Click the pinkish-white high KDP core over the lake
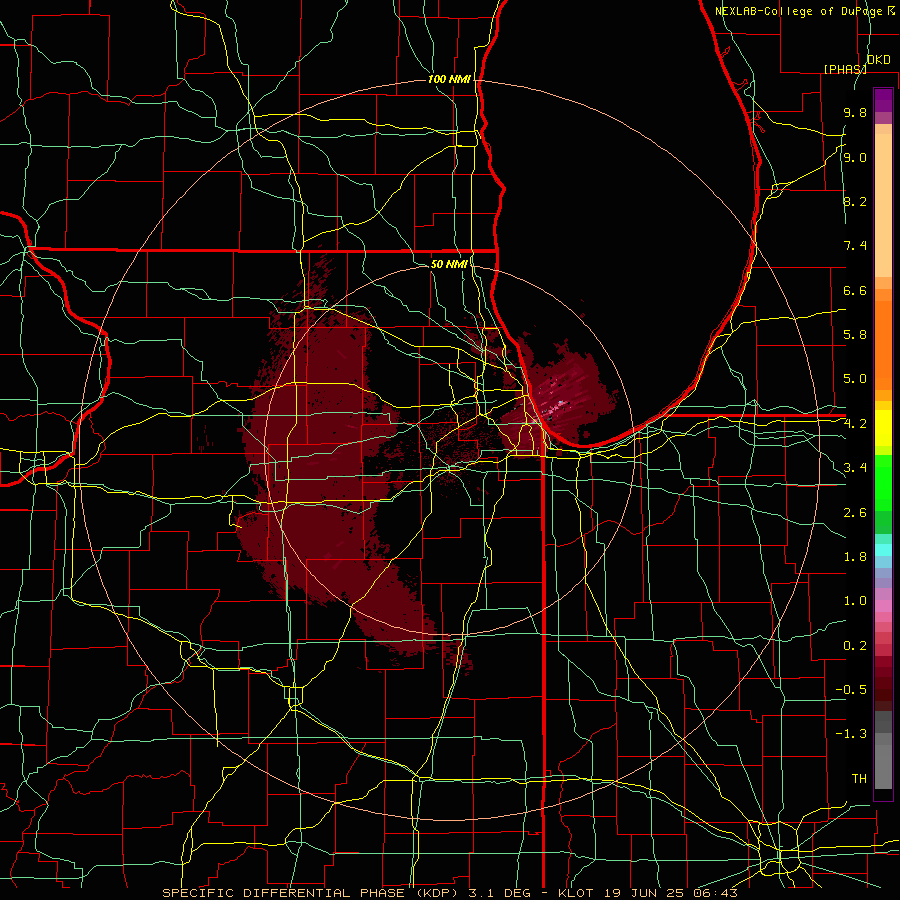 555,408
